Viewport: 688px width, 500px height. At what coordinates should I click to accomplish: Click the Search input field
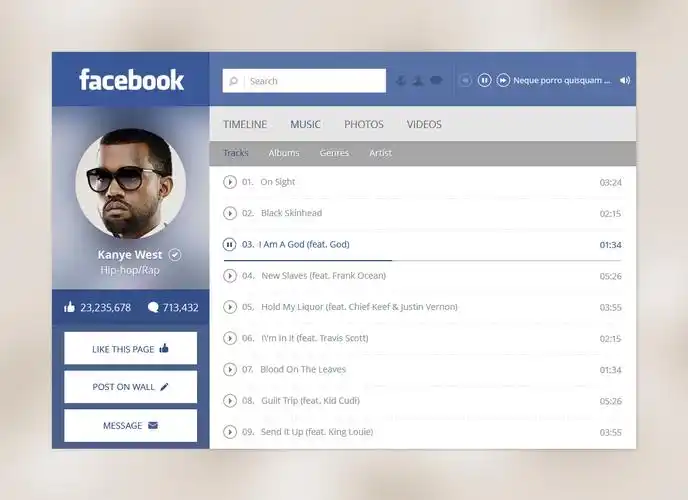coord(304,81)
